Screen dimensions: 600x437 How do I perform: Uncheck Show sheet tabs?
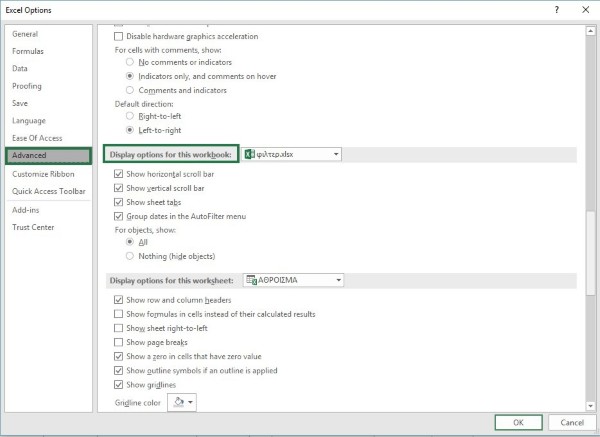(x=119, y=202)
